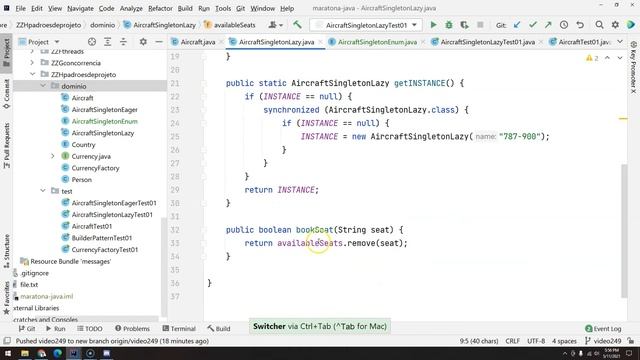Open File Explorer from taskbar
The width and height of the screenshot is (640, 360).
coord(25,353)
